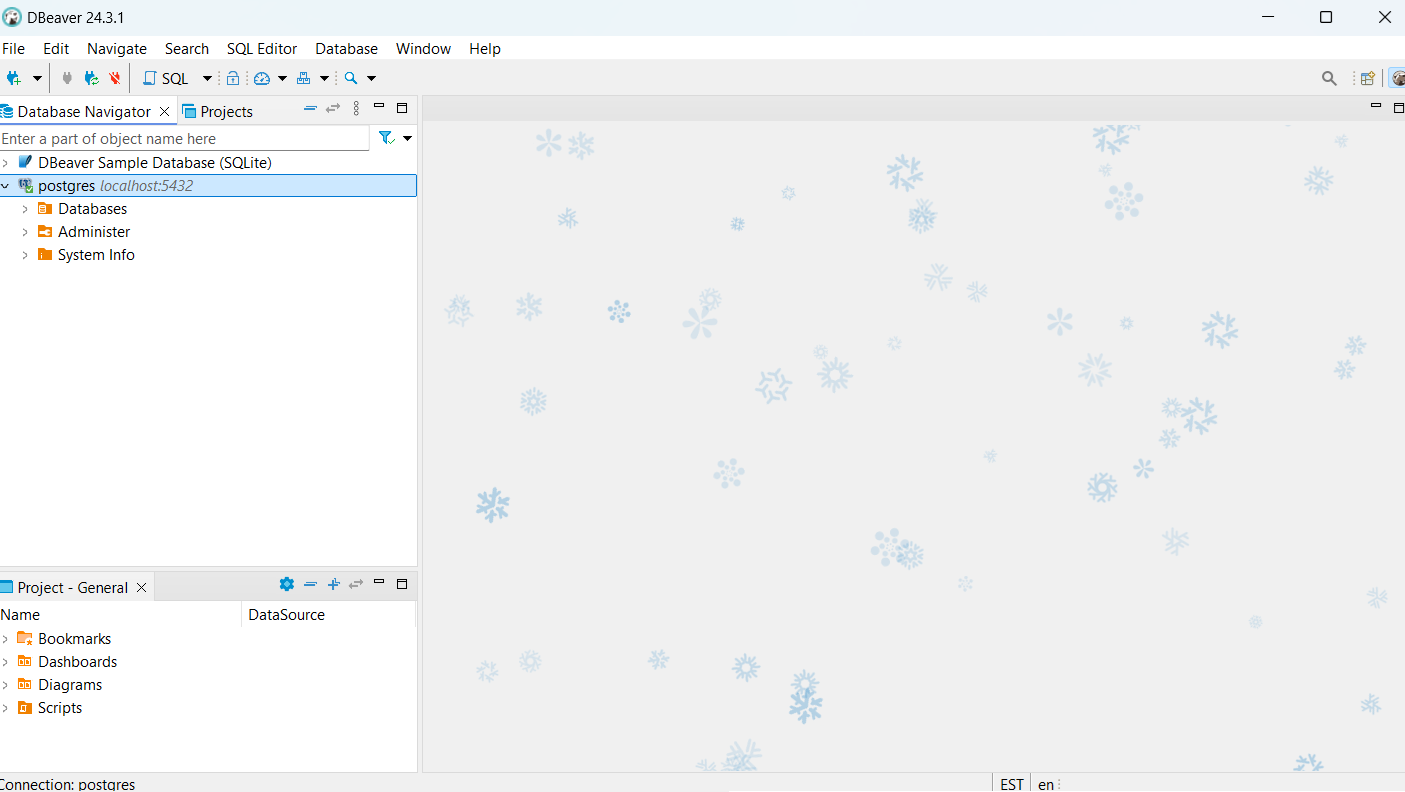The height and width of the screenshot is (792, 1405).
Task: Click the Project General settings gear
Action: [x=287, y=584]
